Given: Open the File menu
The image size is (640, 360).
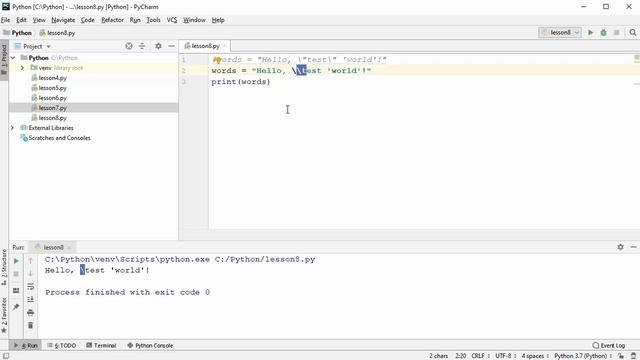Looking at the screenshot, I should [x=5, y=20].
